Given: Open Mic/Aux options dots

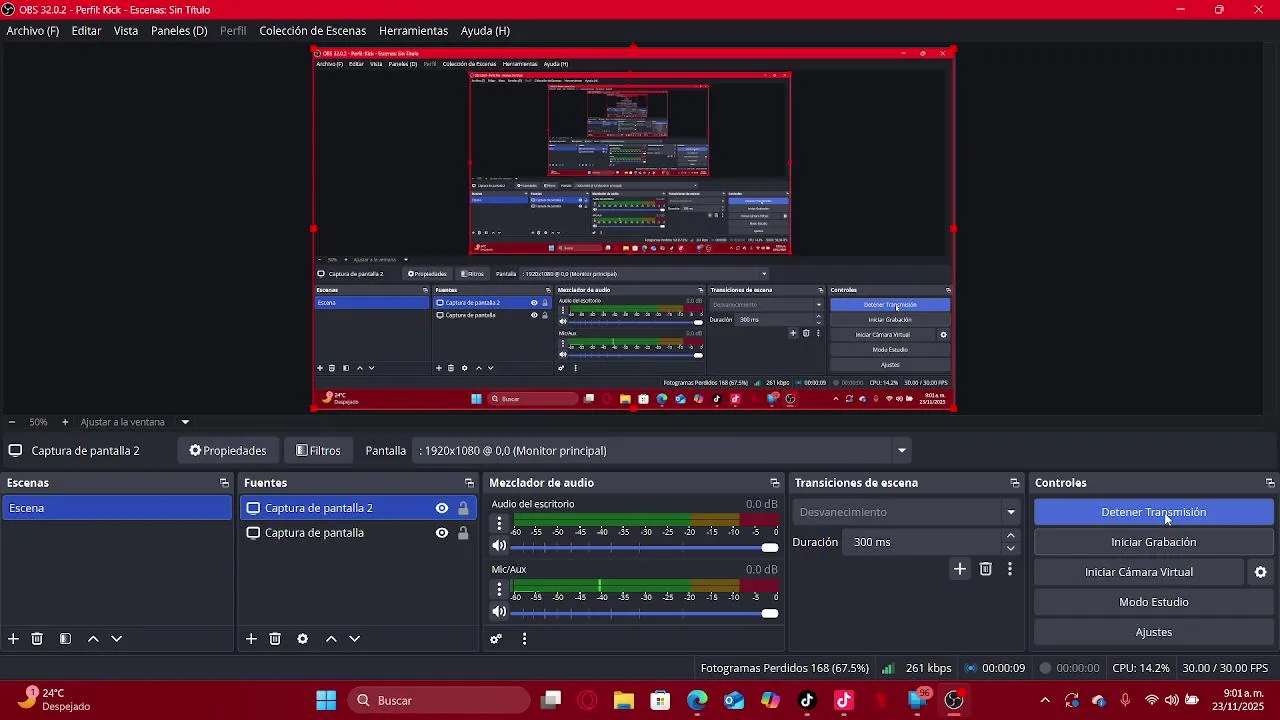Looking at the screenshot, I should [499, 589].
